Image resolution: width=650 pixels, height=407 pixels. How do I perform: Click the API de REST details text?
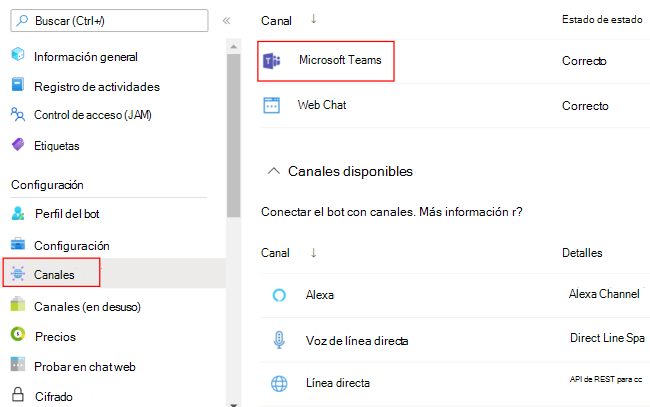606,379
